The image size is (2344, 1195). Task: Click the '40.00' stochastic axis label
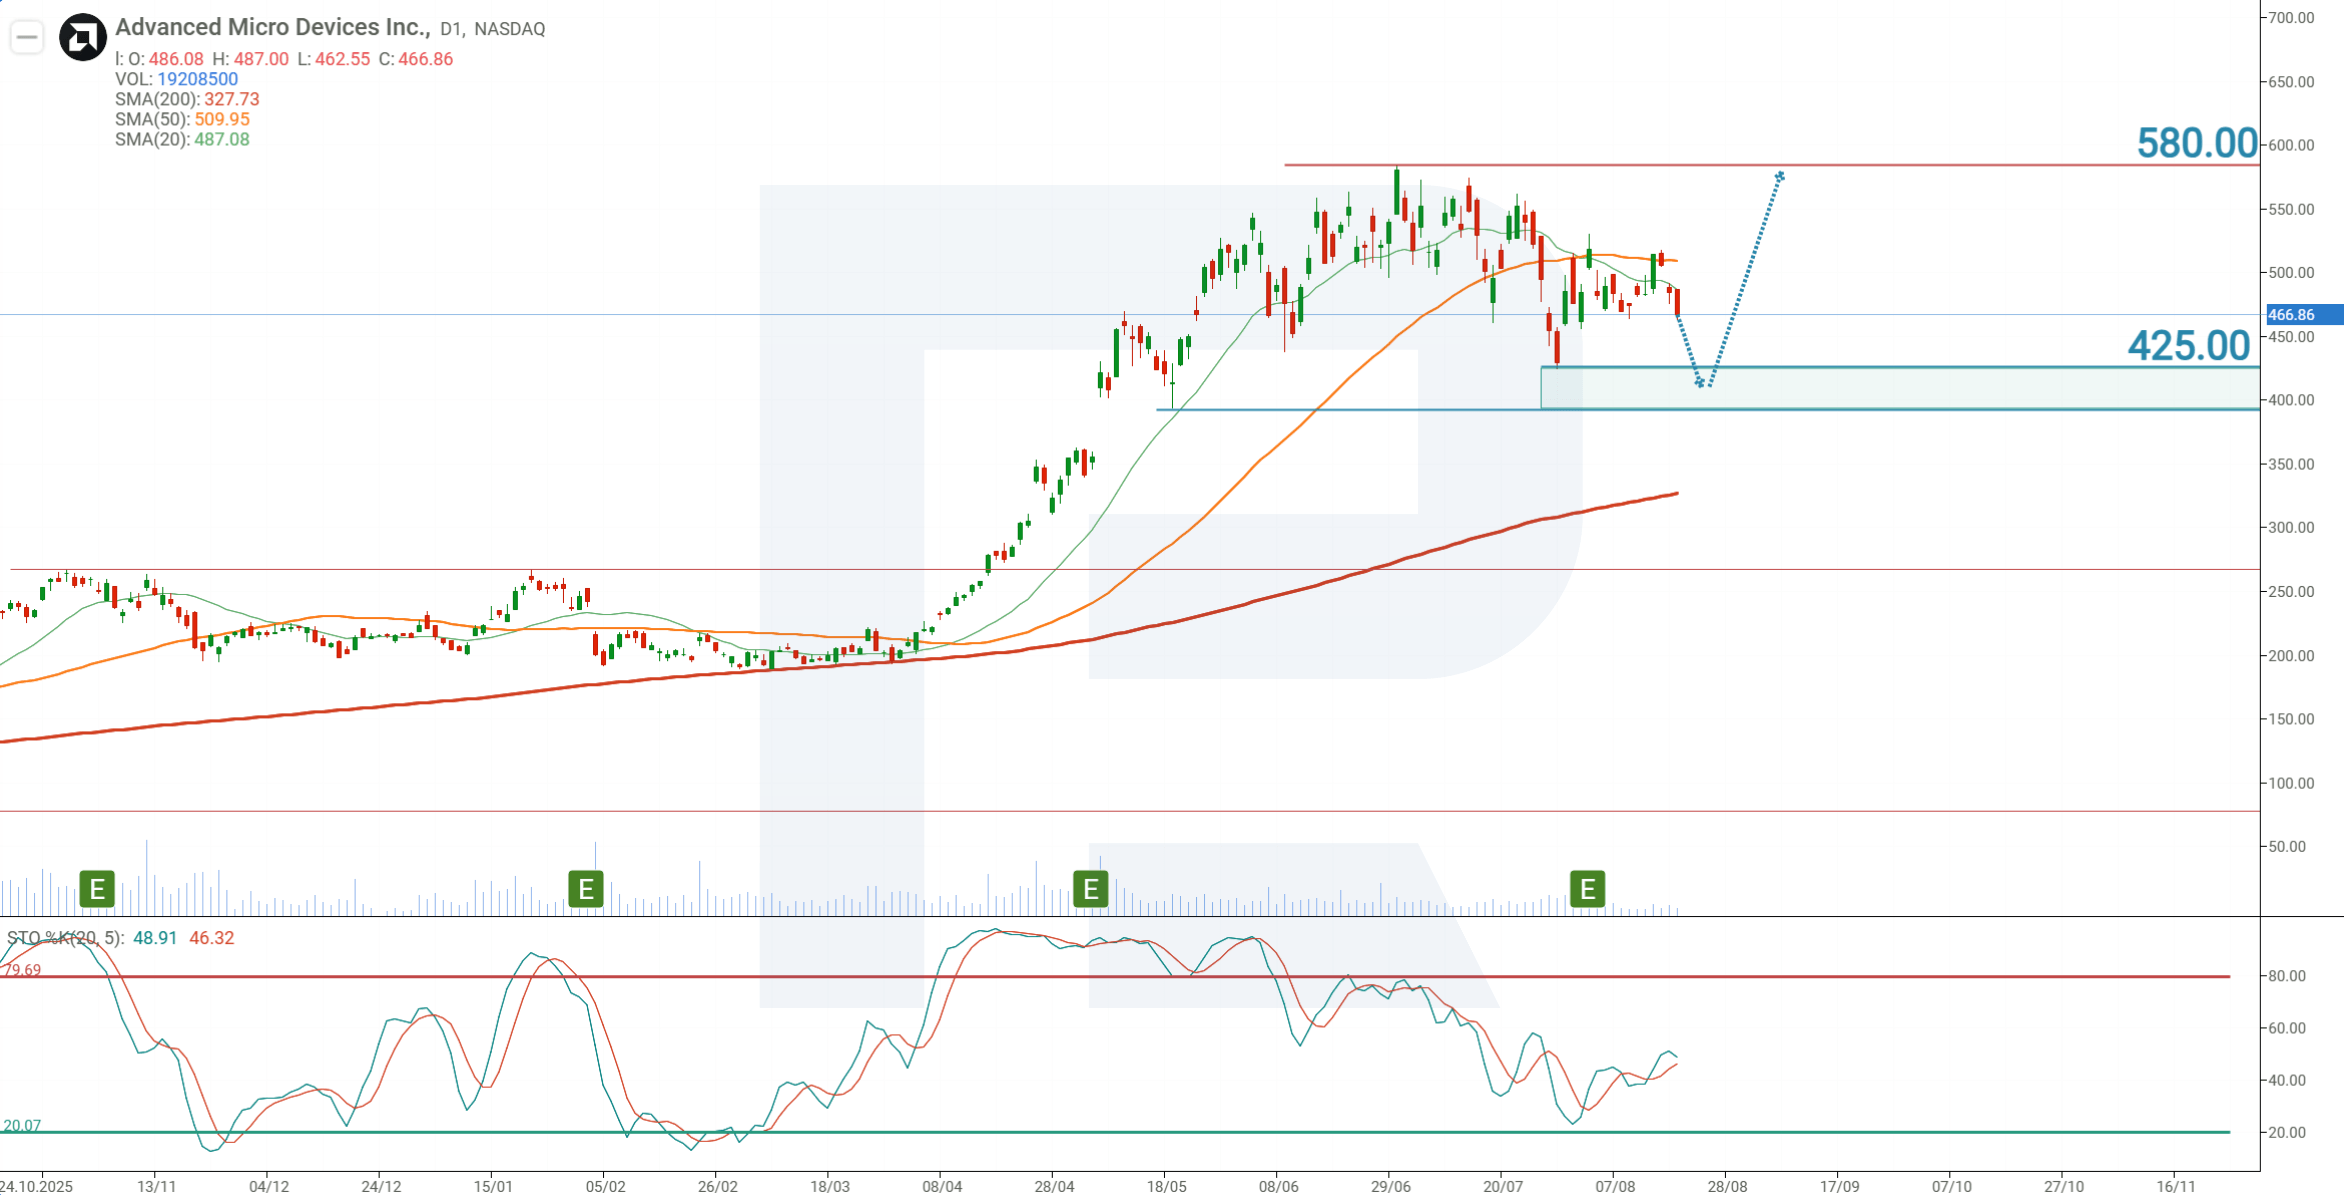point(2288,1080)
